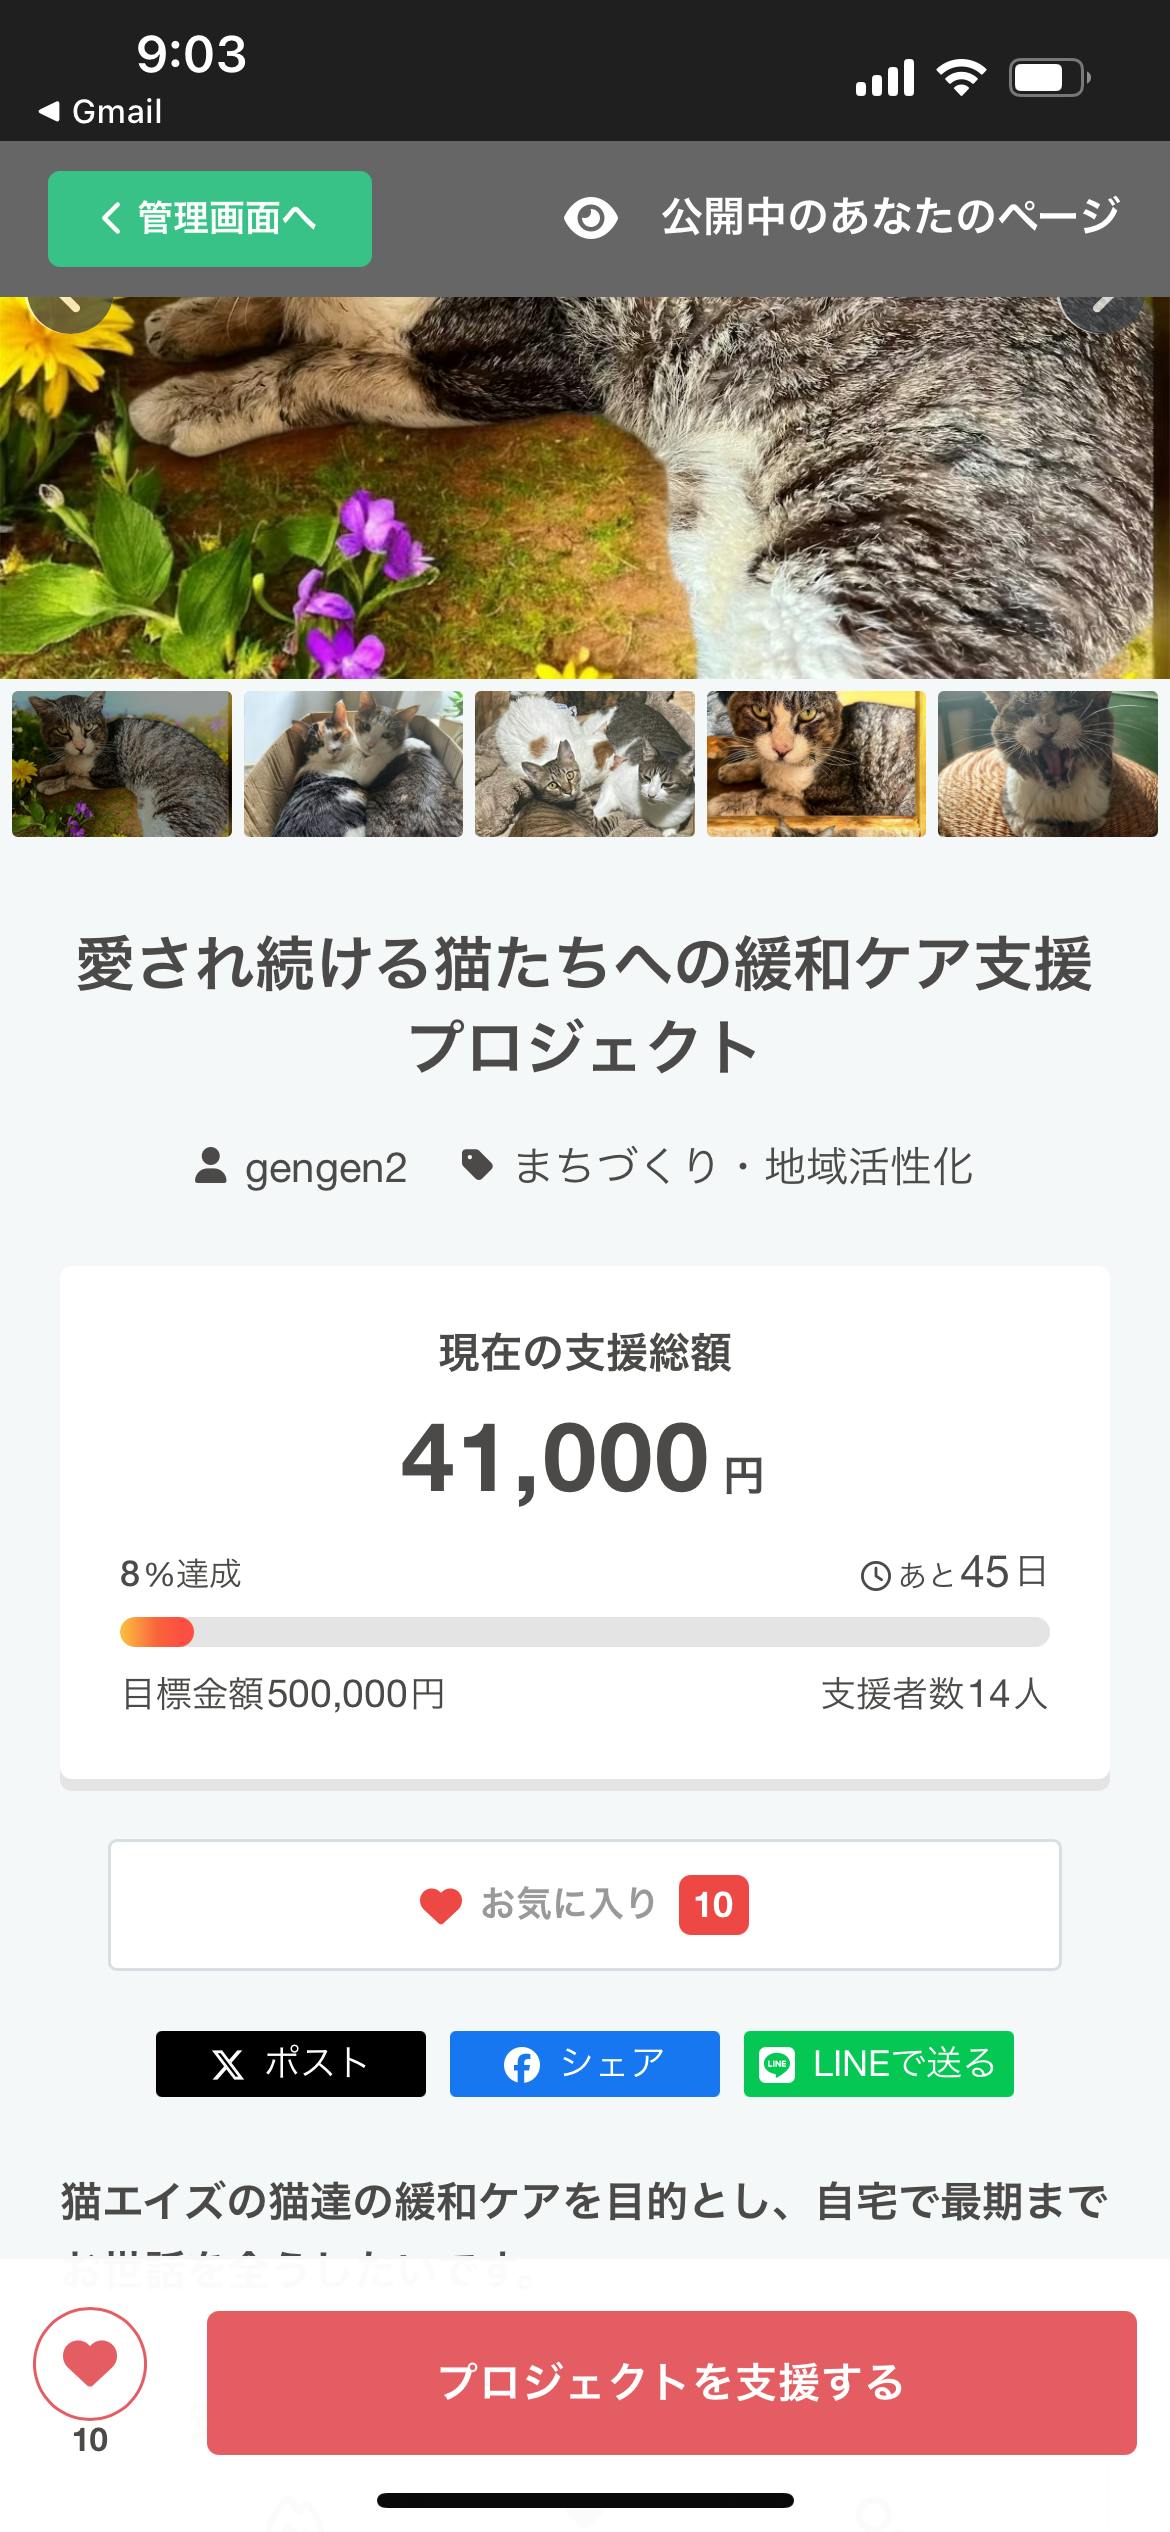
Task: Select thumbnail of cats in cardboard box
Action: point(353,764)
